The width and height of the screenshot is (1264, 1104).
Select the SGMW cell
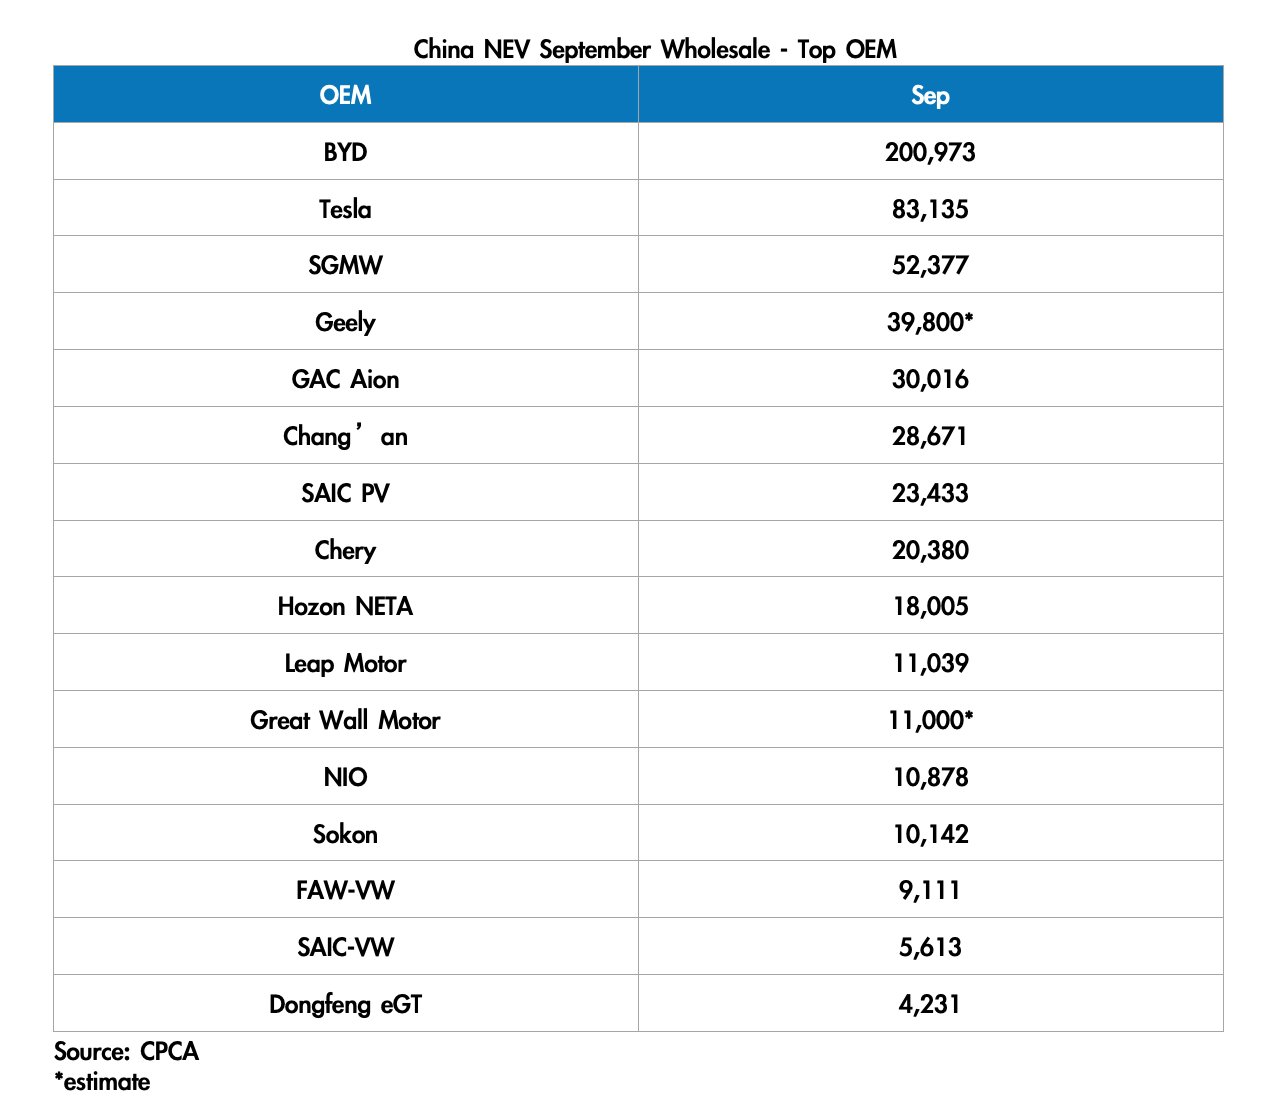(345, 265)
